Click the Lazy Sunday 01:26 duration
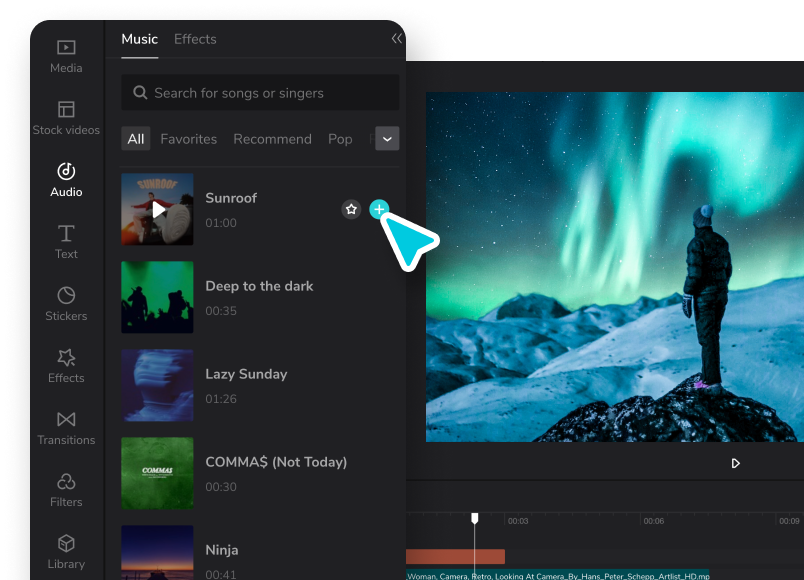This screenshot has width=804, height=580. tap(221, 399)
